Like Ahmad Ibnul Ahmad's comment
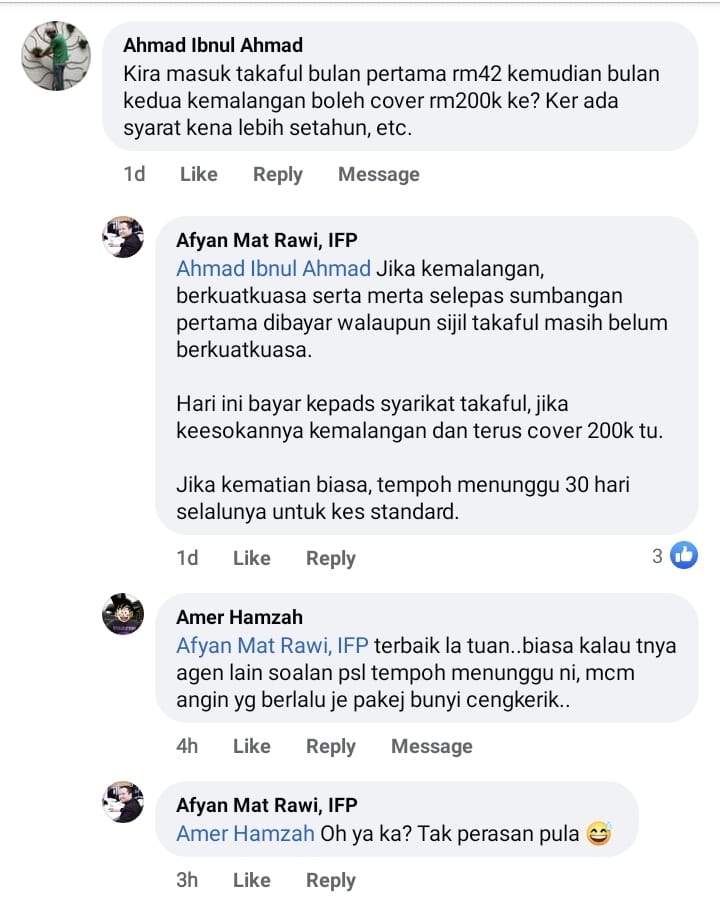The width and height of the screenshot is (720, 909). pyautogui.click(x=199, y=174)
